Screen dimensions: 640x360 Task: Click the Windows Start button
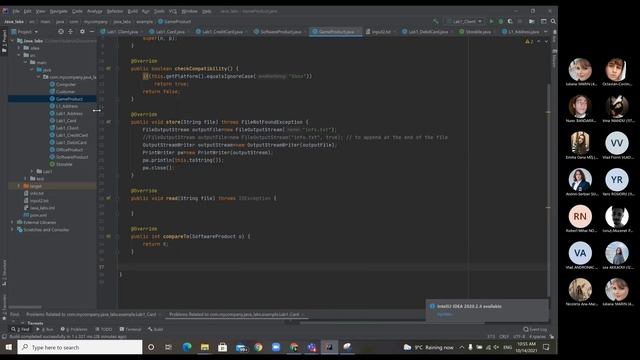8,347
